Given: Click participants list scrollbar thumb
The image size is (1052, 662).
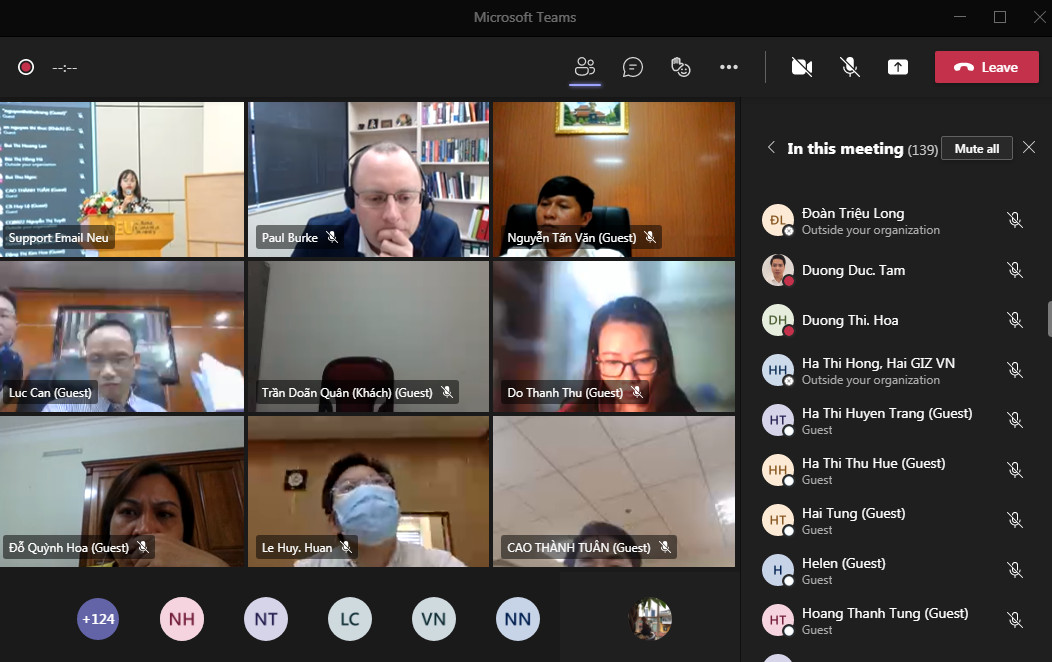Looking at the screenshot, I should 1049,318.
